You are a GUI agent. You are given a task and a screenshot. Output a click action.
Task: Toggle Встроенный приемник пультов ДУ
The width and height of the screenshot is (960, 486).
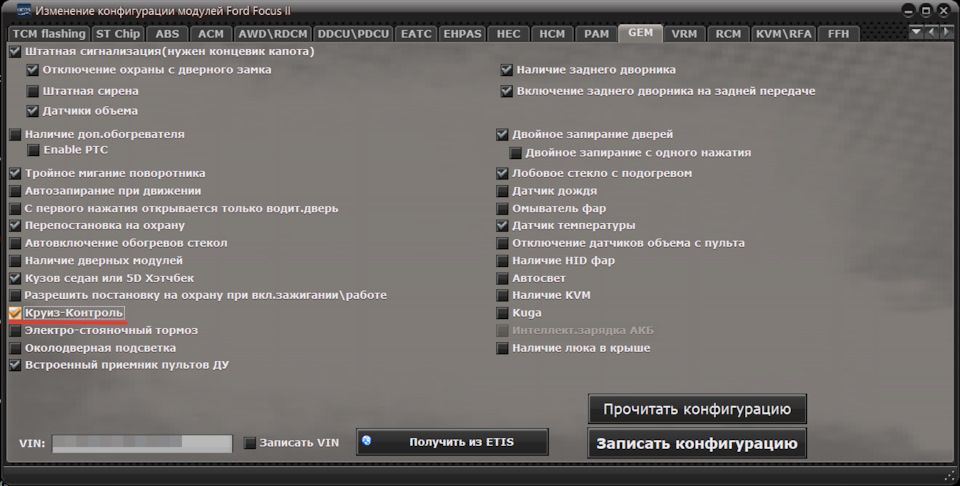15,365
